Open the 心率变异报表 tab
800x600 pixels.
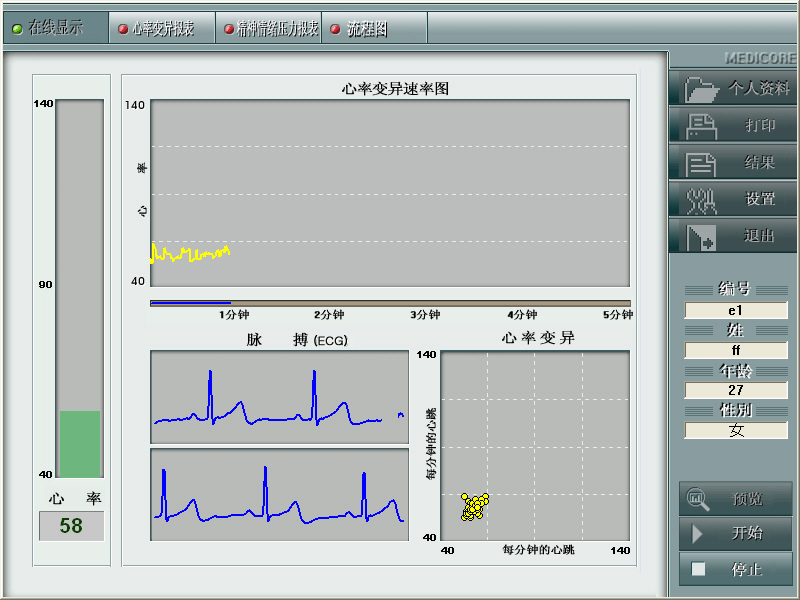(162, 29)
